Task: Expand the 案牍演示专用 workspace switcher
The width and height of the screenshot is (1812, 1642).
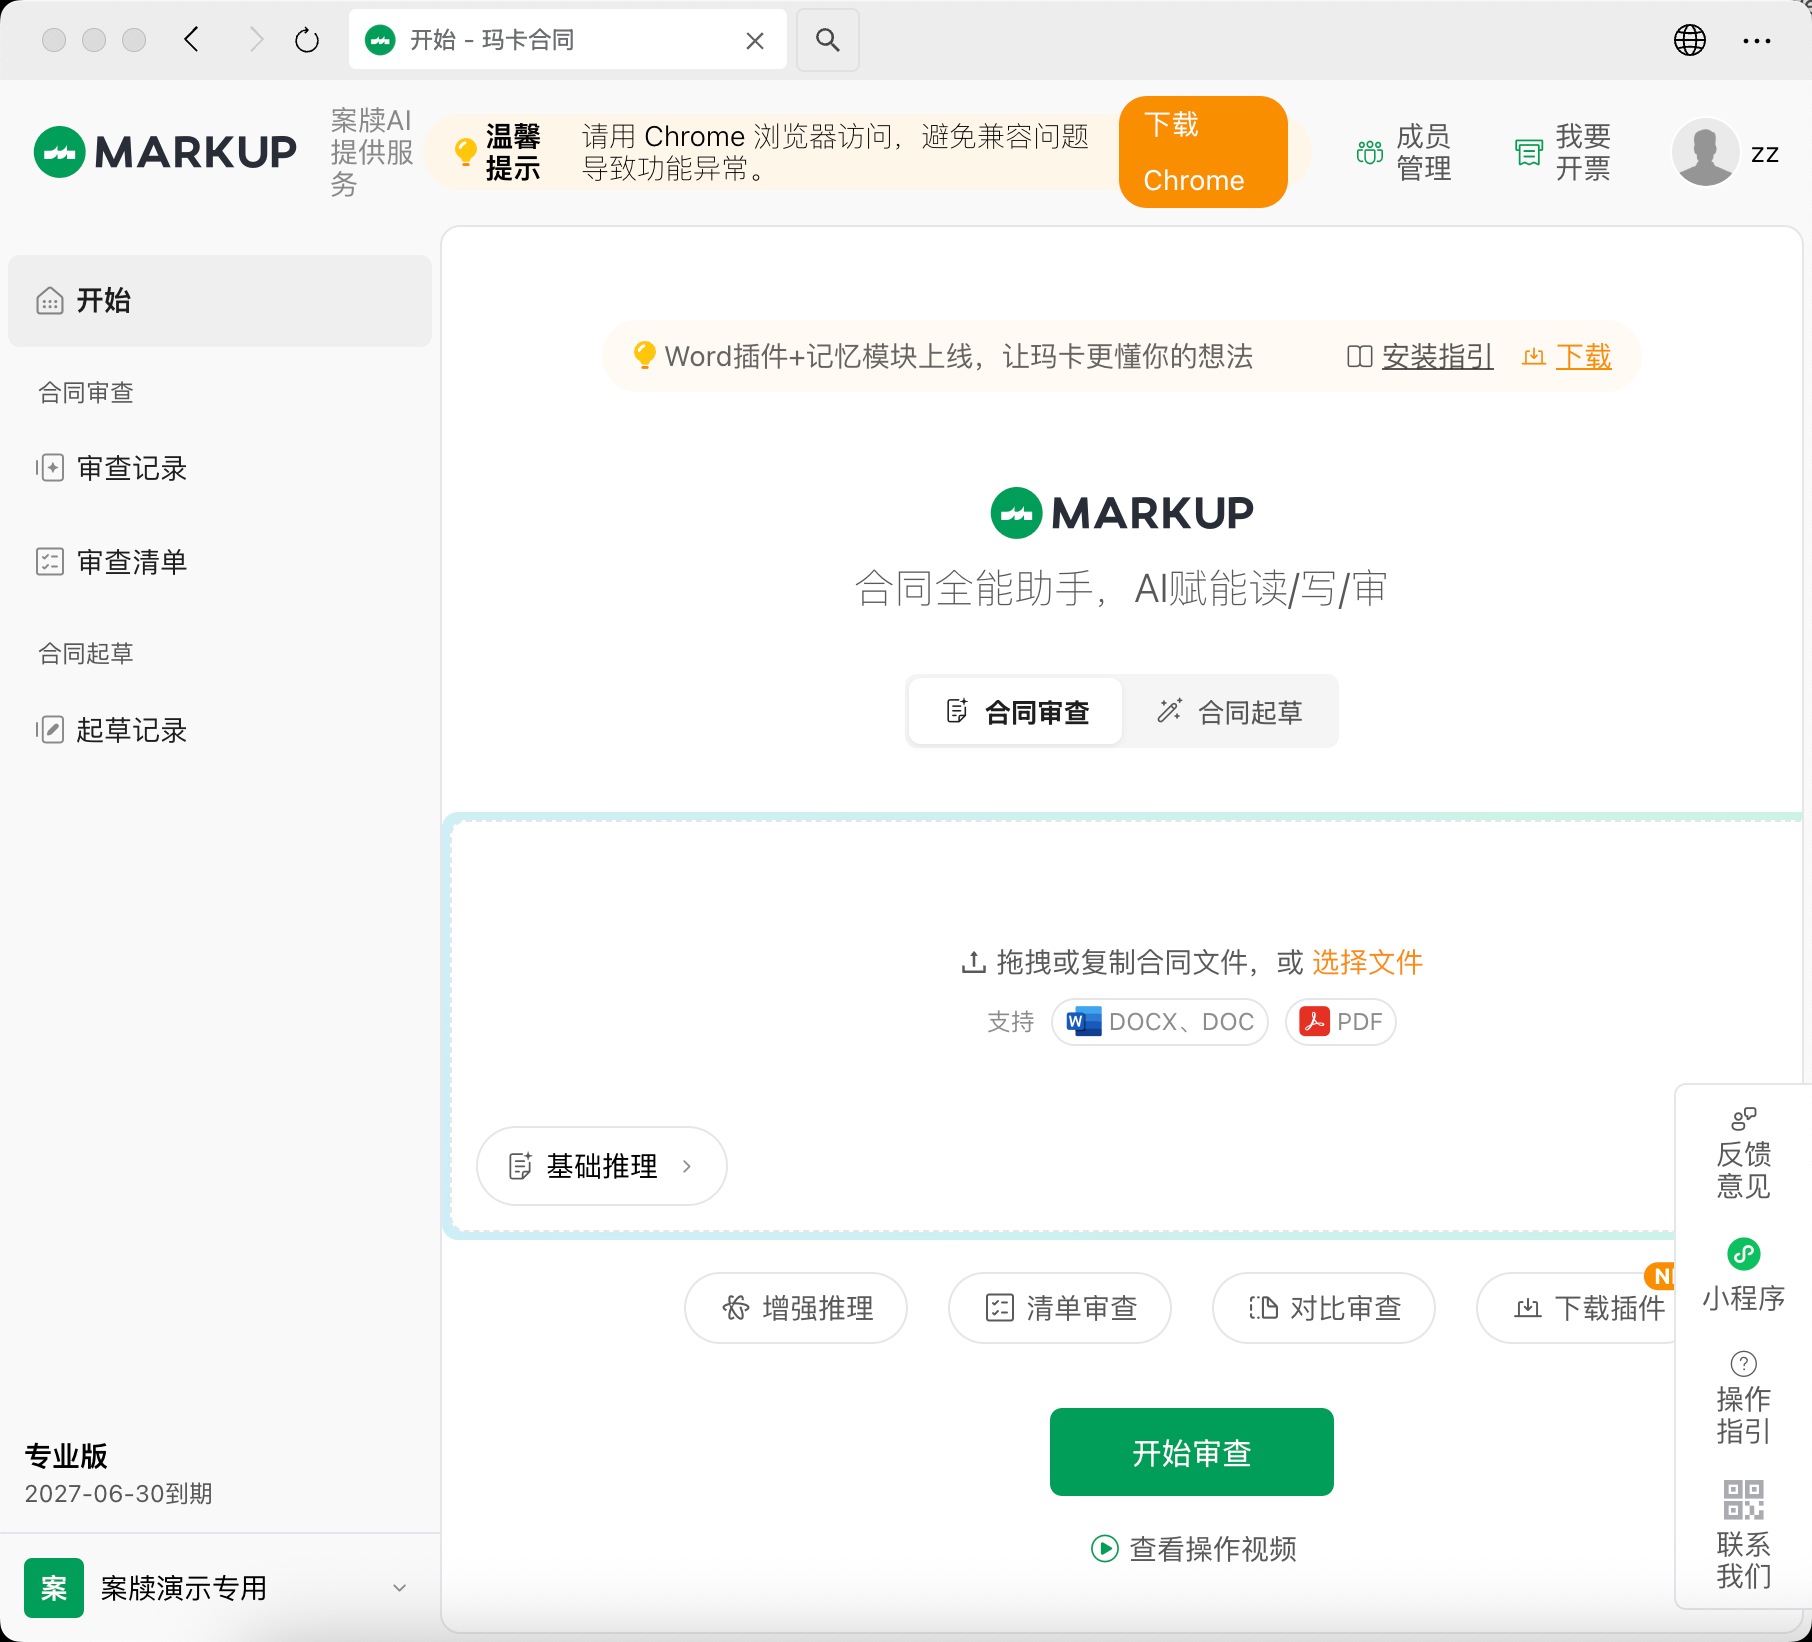Action: point(220,1588)
